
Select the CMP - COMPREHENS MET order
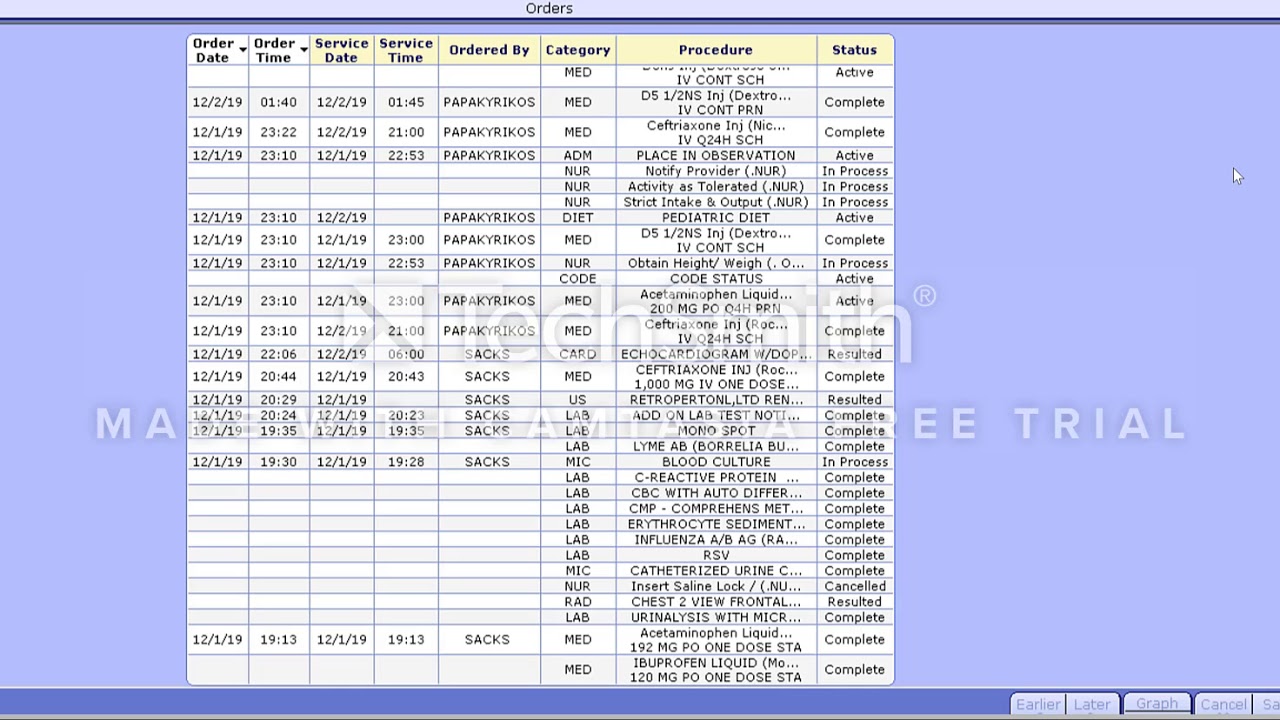(716, 509)
